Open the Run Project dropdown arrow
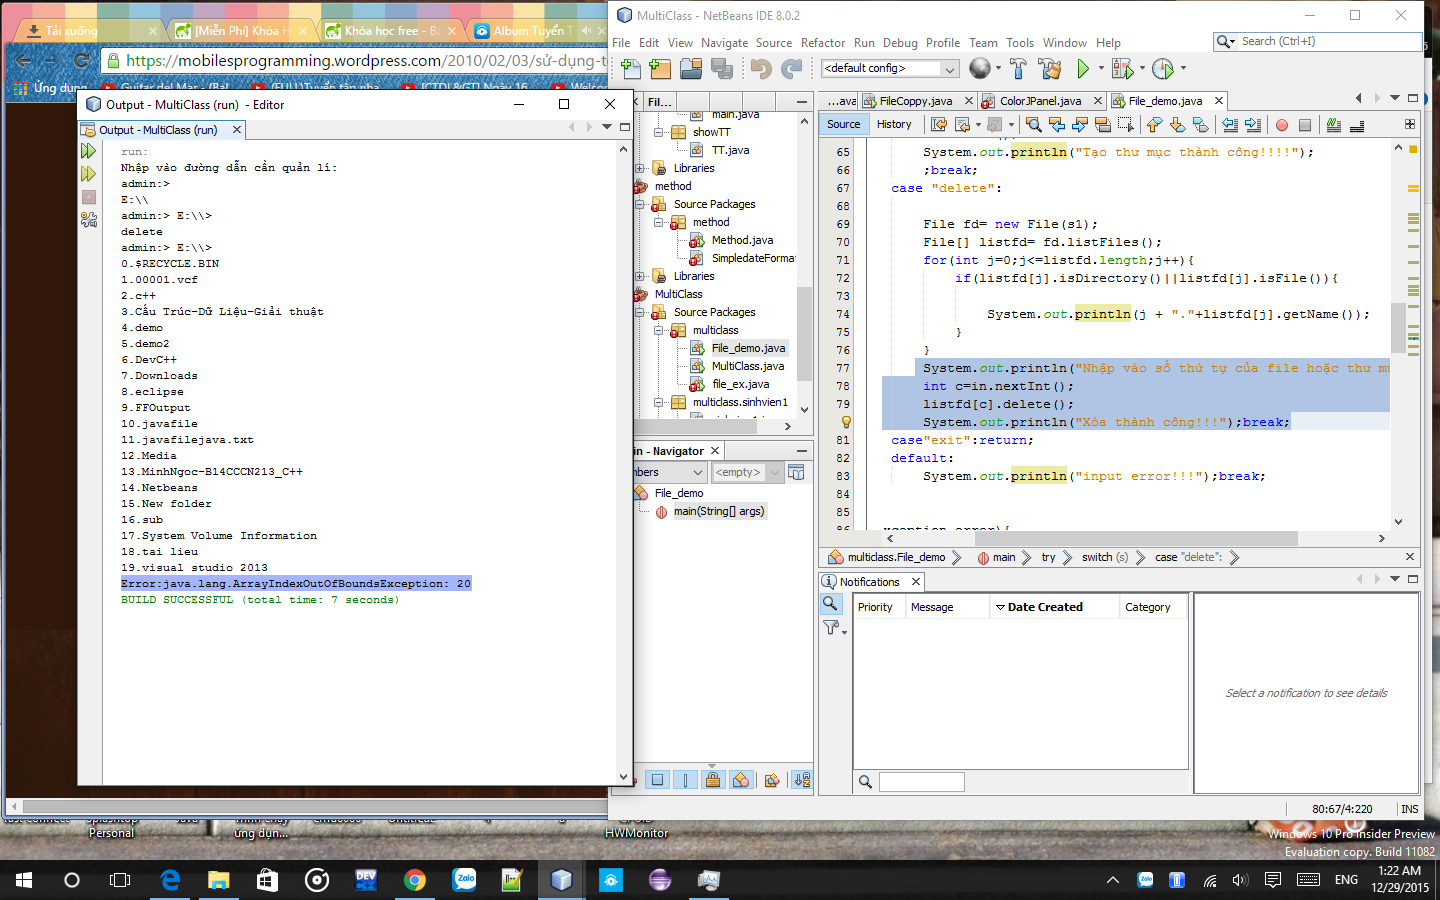Viewport: 1440px width, 900px height. click(x=1101, y=68)
